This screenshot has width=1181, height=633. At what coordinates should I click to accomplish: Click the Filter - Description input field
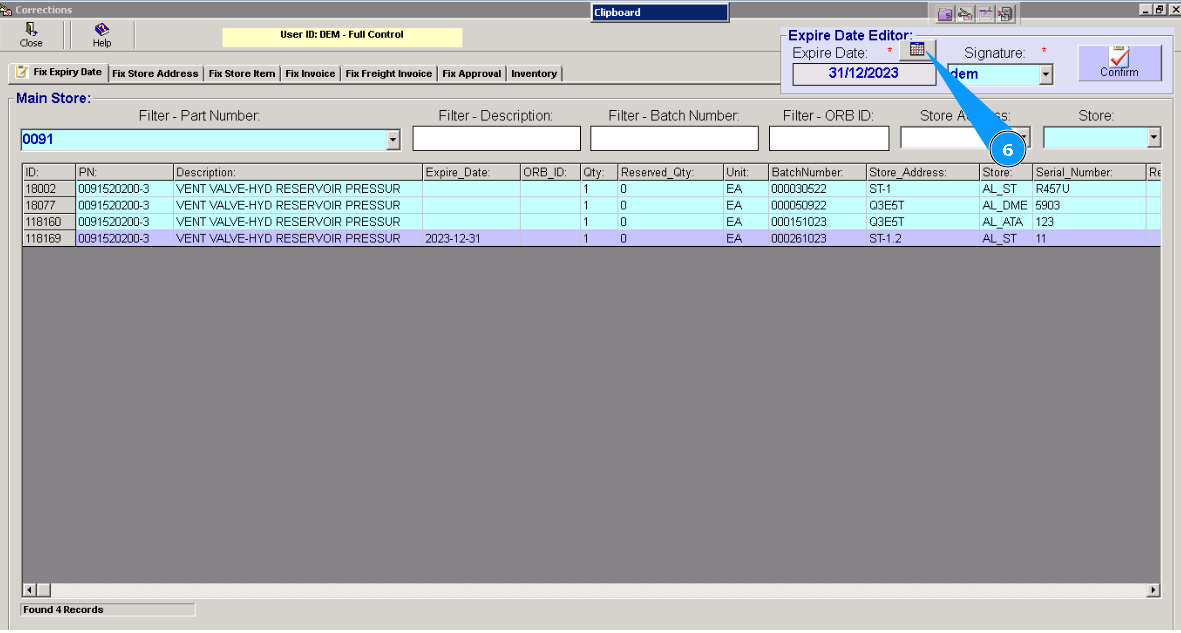(x=496, y=139)
